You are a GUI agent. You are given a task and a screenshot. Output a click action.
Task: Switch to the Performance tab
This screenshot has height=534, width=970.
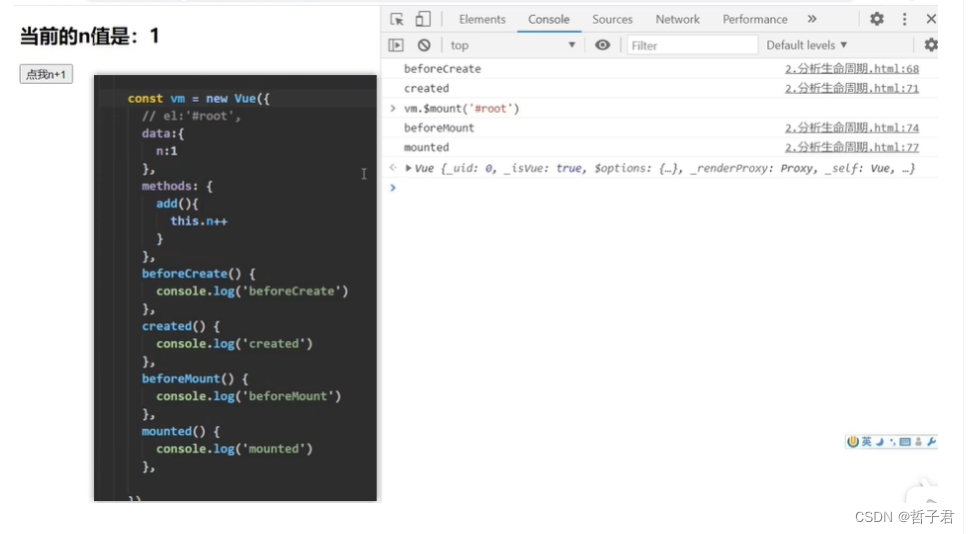755,19
